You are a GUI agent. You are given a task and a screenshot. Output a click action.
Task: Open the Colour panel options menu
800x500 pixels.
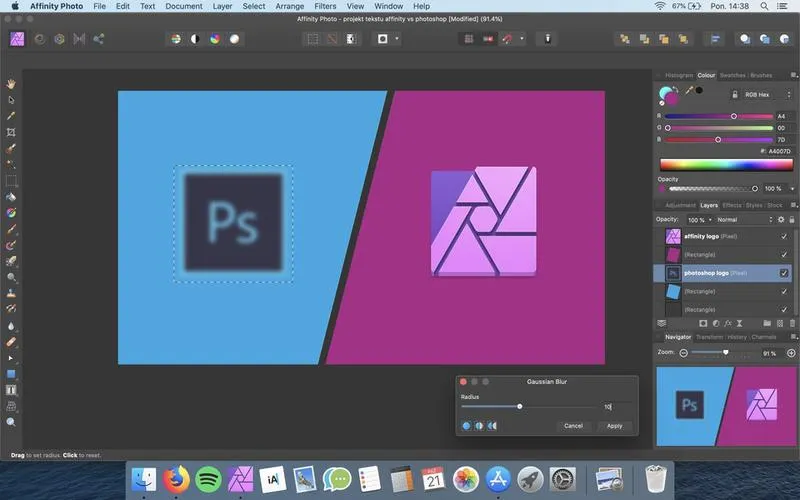[793, 75]
